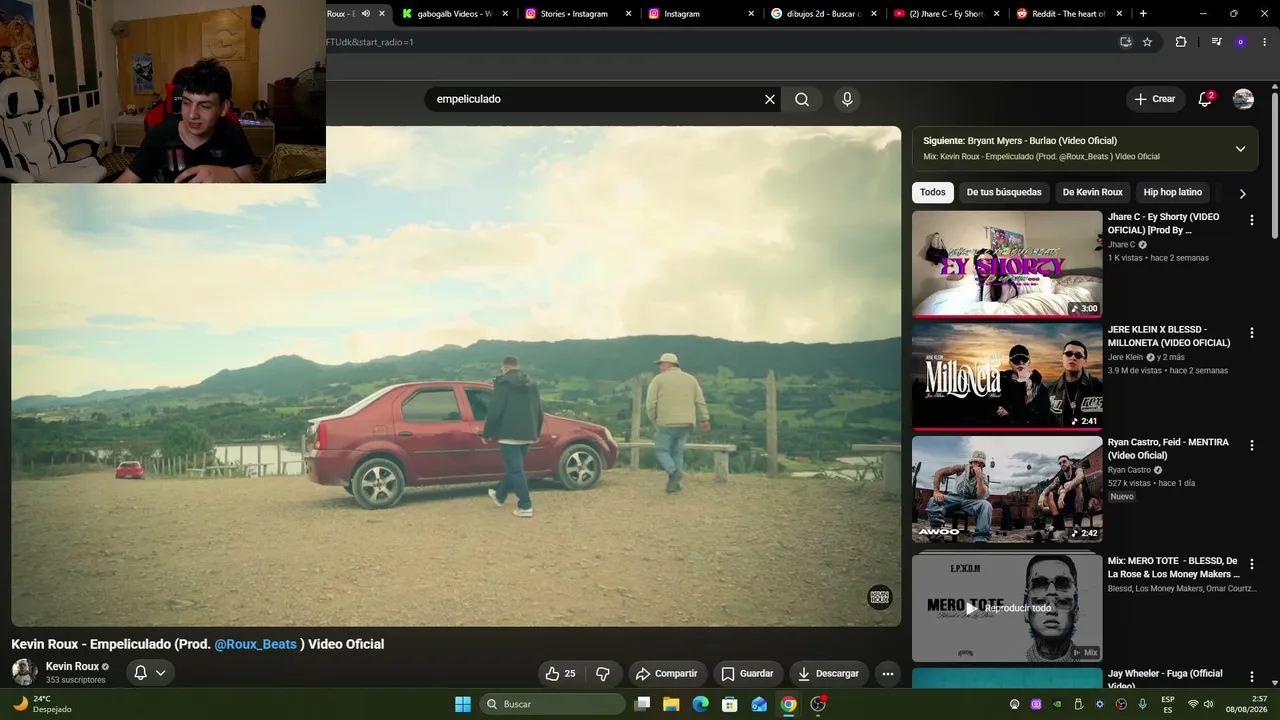The width and height of the screenshot is (1280, 720).
Task: Open a new browser tab
Action: (1143, 14)
